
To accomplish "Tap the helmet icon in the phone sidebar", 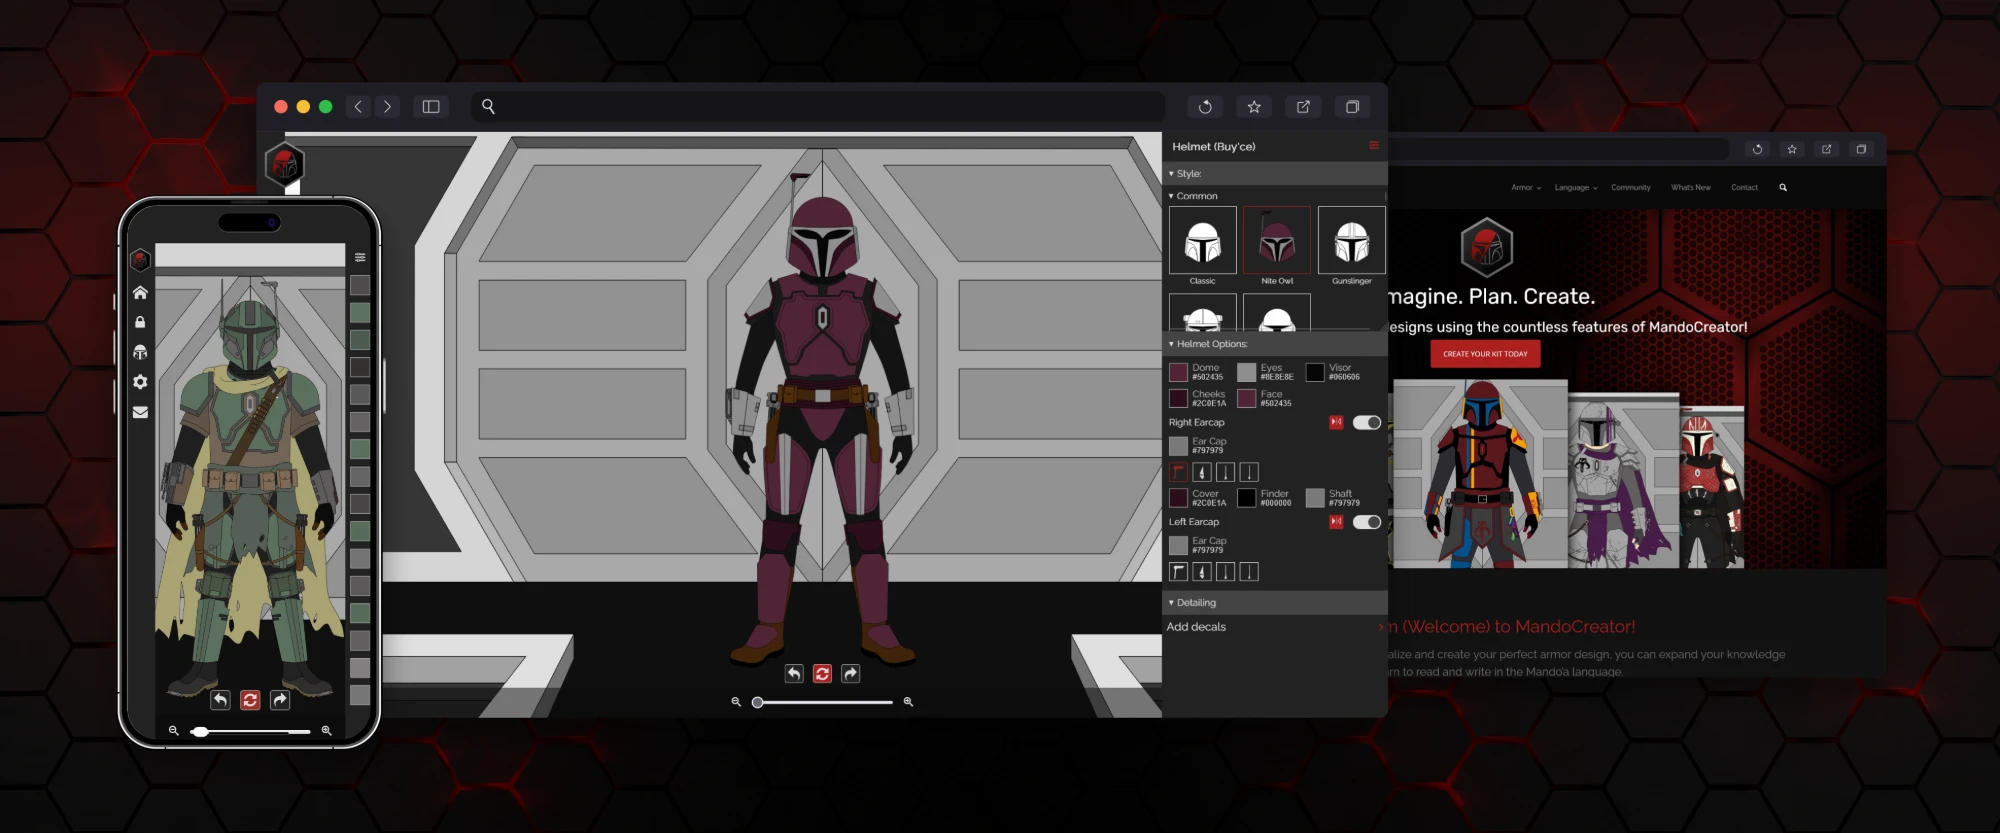I will point(140,352).
